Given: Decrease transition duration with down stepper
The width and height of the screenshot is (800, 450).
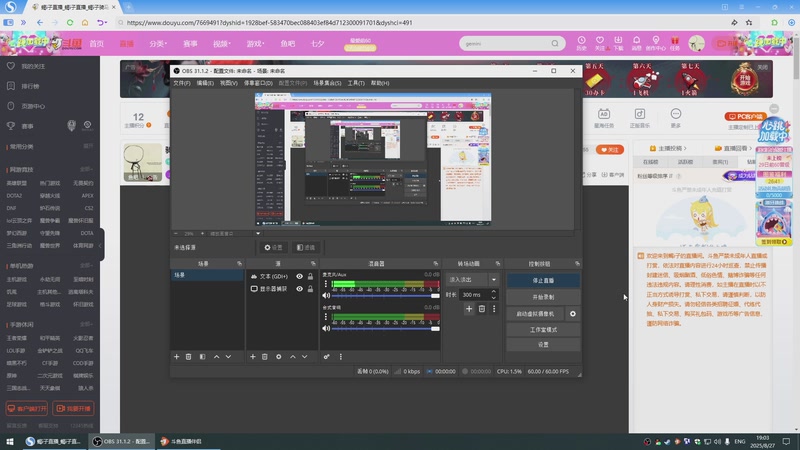Looking at the screenshot, I should click(493, 297).
